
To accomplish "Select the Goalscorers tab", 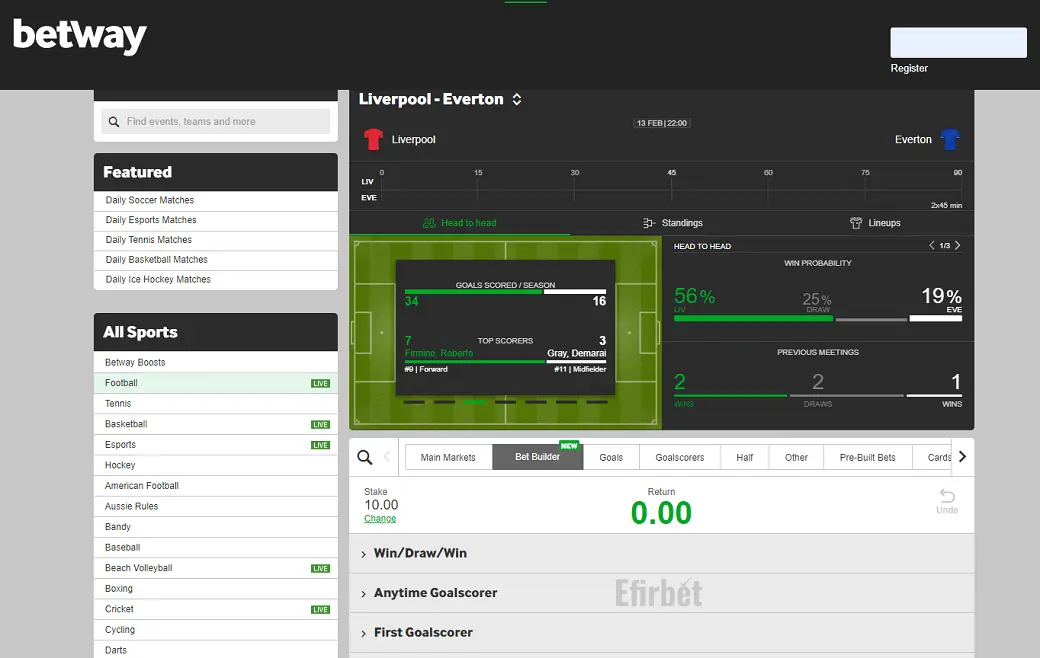I will (680, 457).
